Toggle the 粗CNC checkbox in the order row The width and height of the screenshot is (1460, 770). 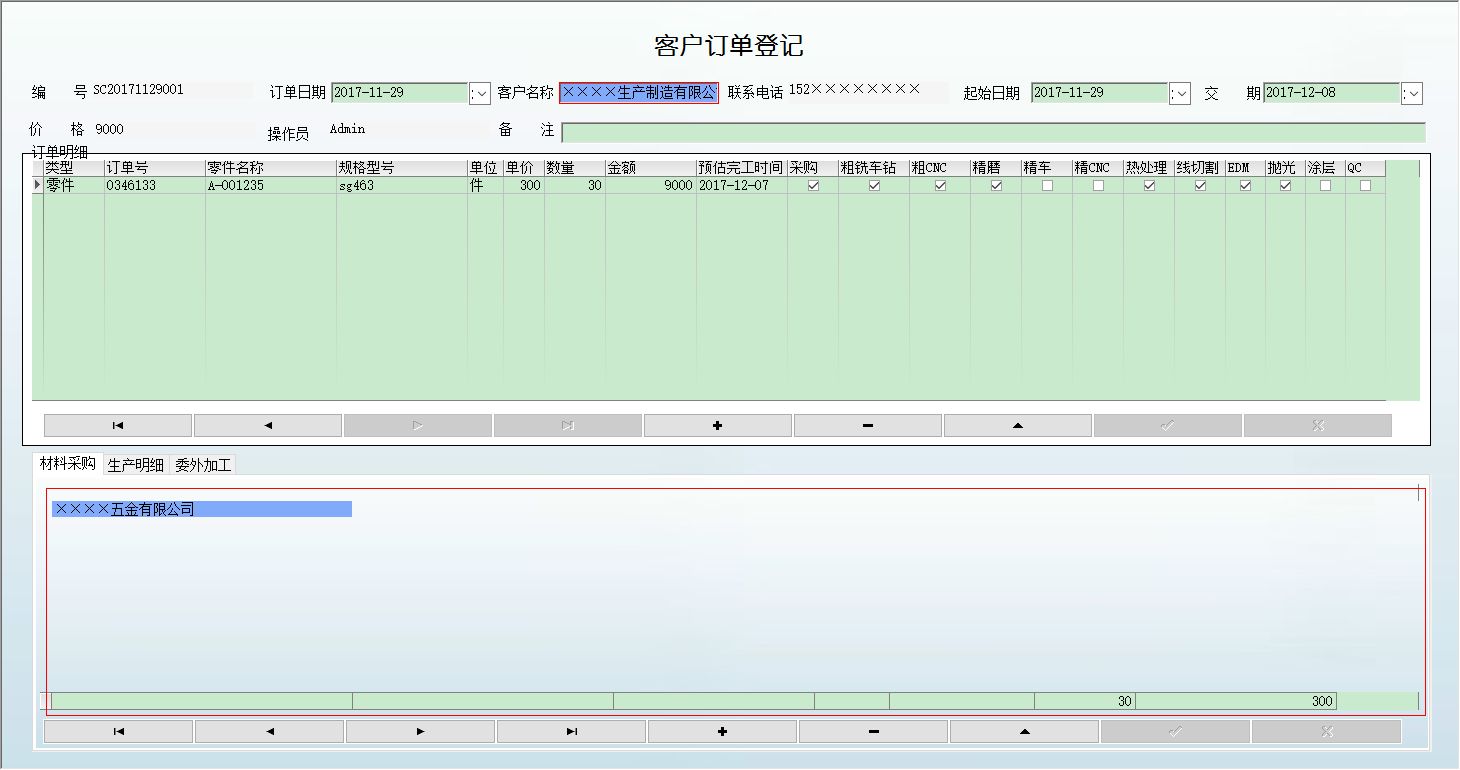pos(940,186)
